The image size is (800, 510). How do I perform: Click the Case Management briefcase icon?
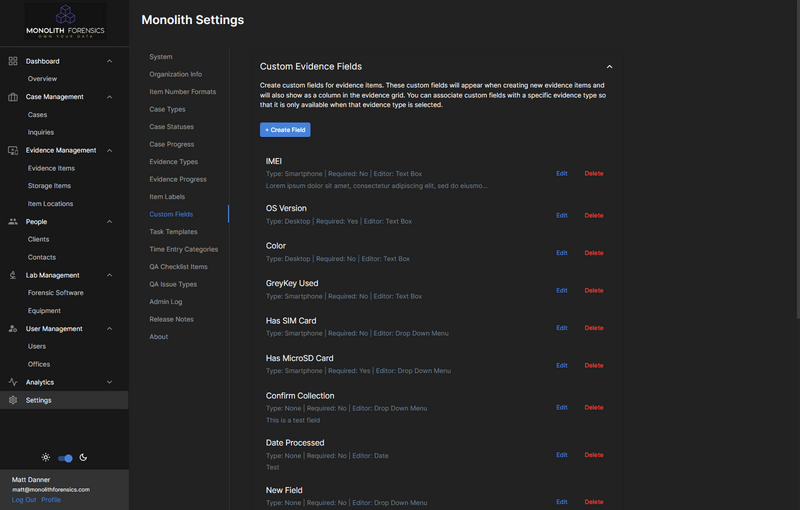(x=13, y=97)
